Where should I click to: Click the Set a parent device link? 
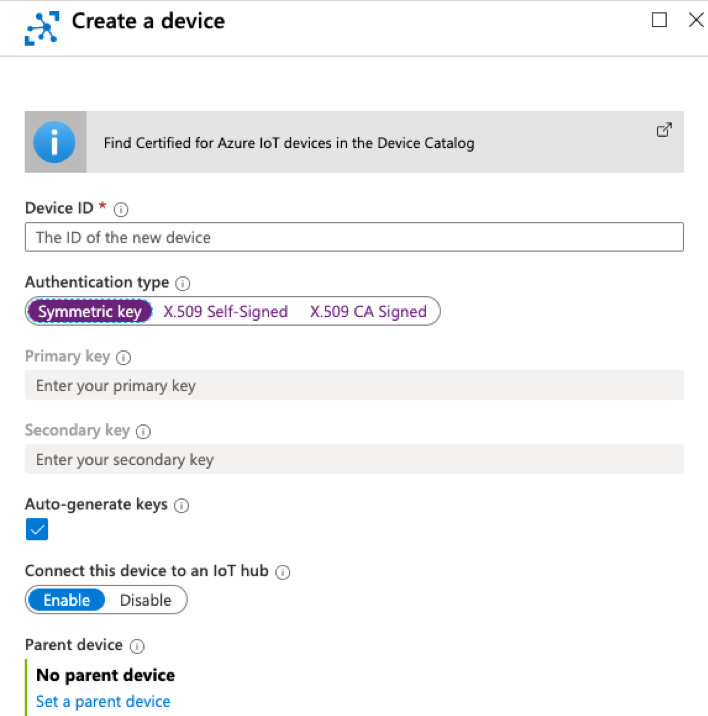pos(103,701)
